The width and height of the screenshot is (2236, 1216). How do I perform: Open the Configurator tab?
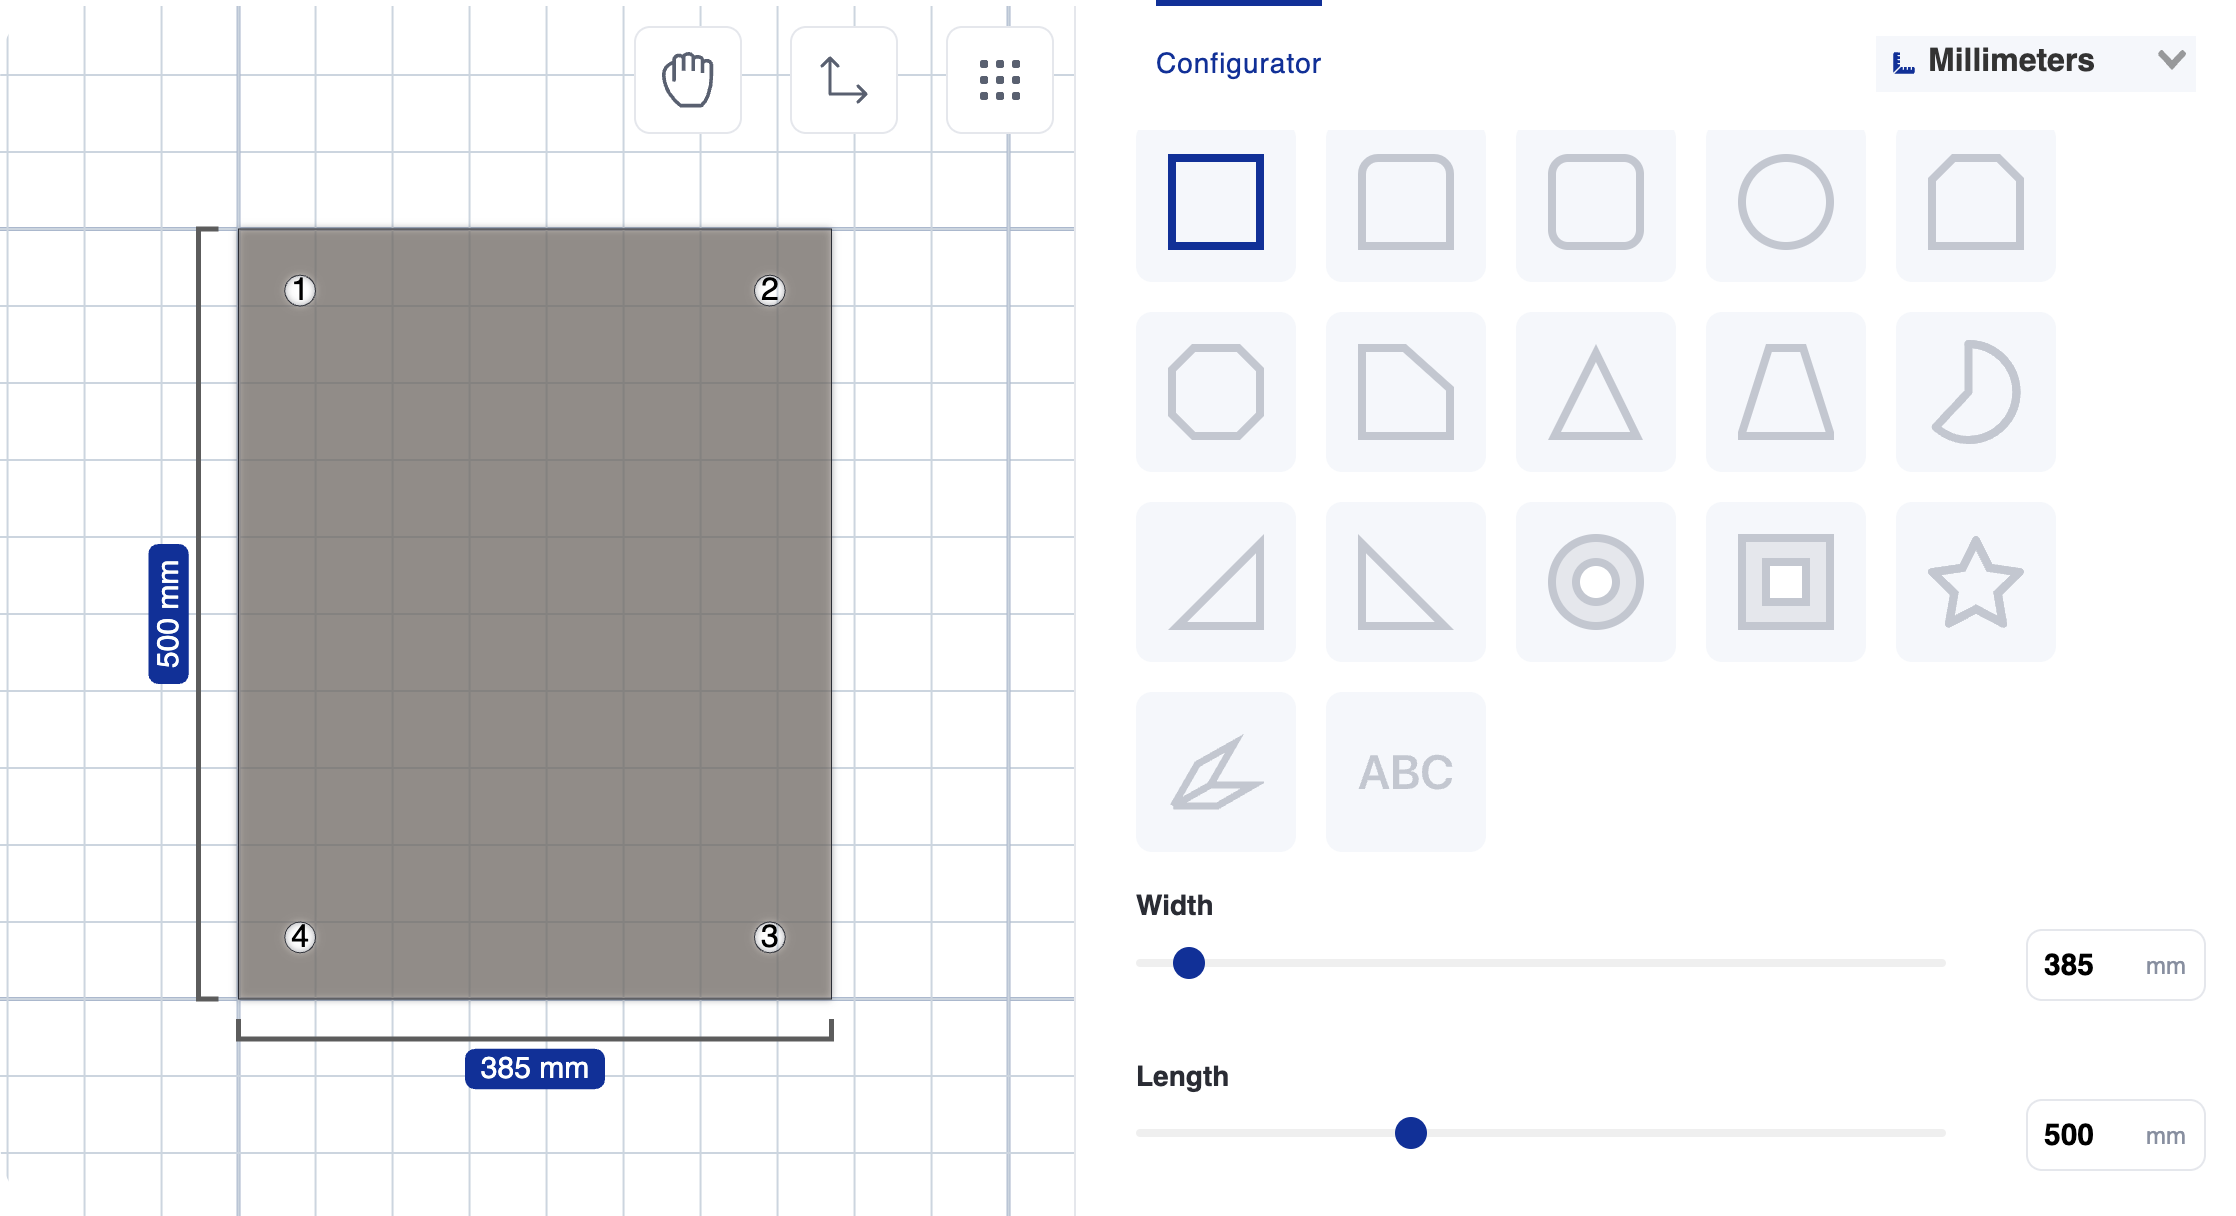point(1238,63)
